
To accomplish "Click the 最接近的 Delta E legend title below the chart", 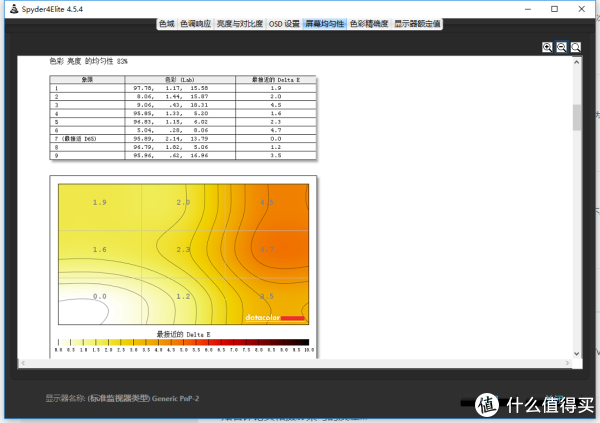I will coord(184,334).
